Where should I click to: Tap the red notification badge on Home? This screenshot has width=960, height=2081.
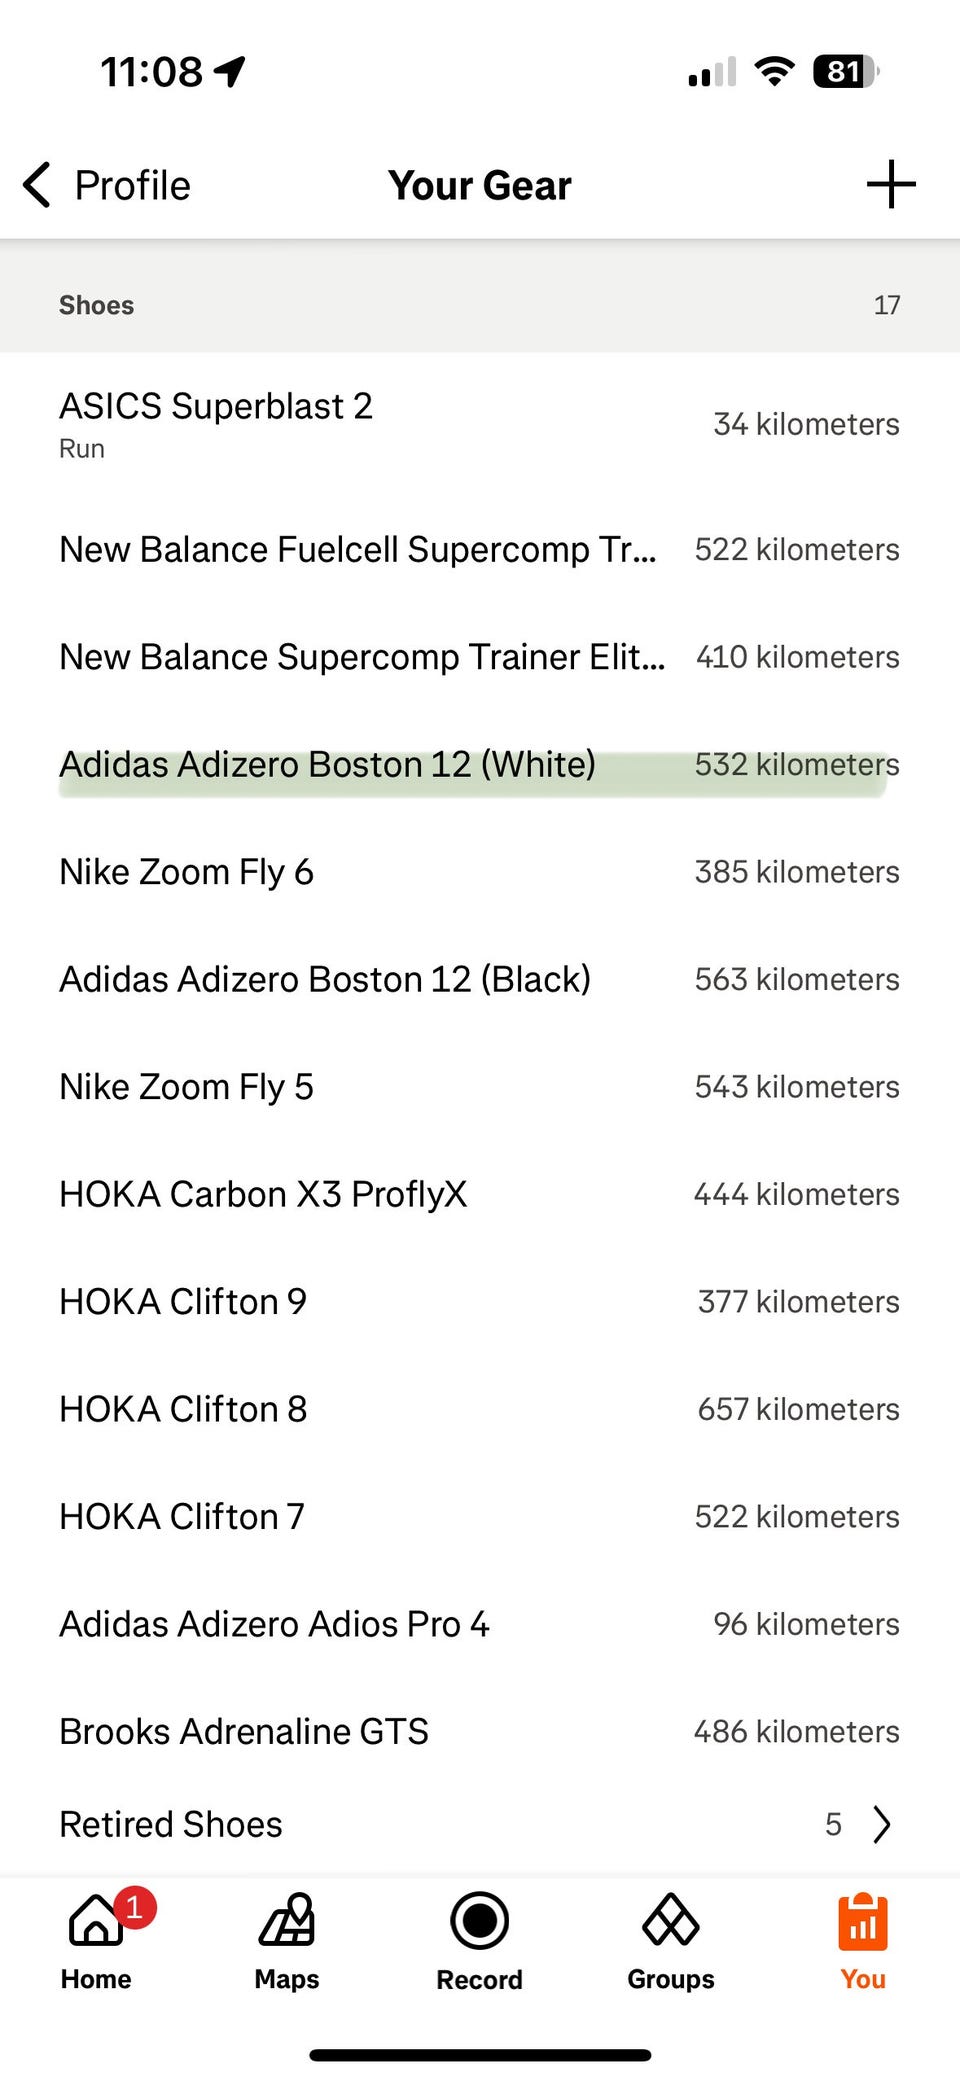pos(134,1907)
